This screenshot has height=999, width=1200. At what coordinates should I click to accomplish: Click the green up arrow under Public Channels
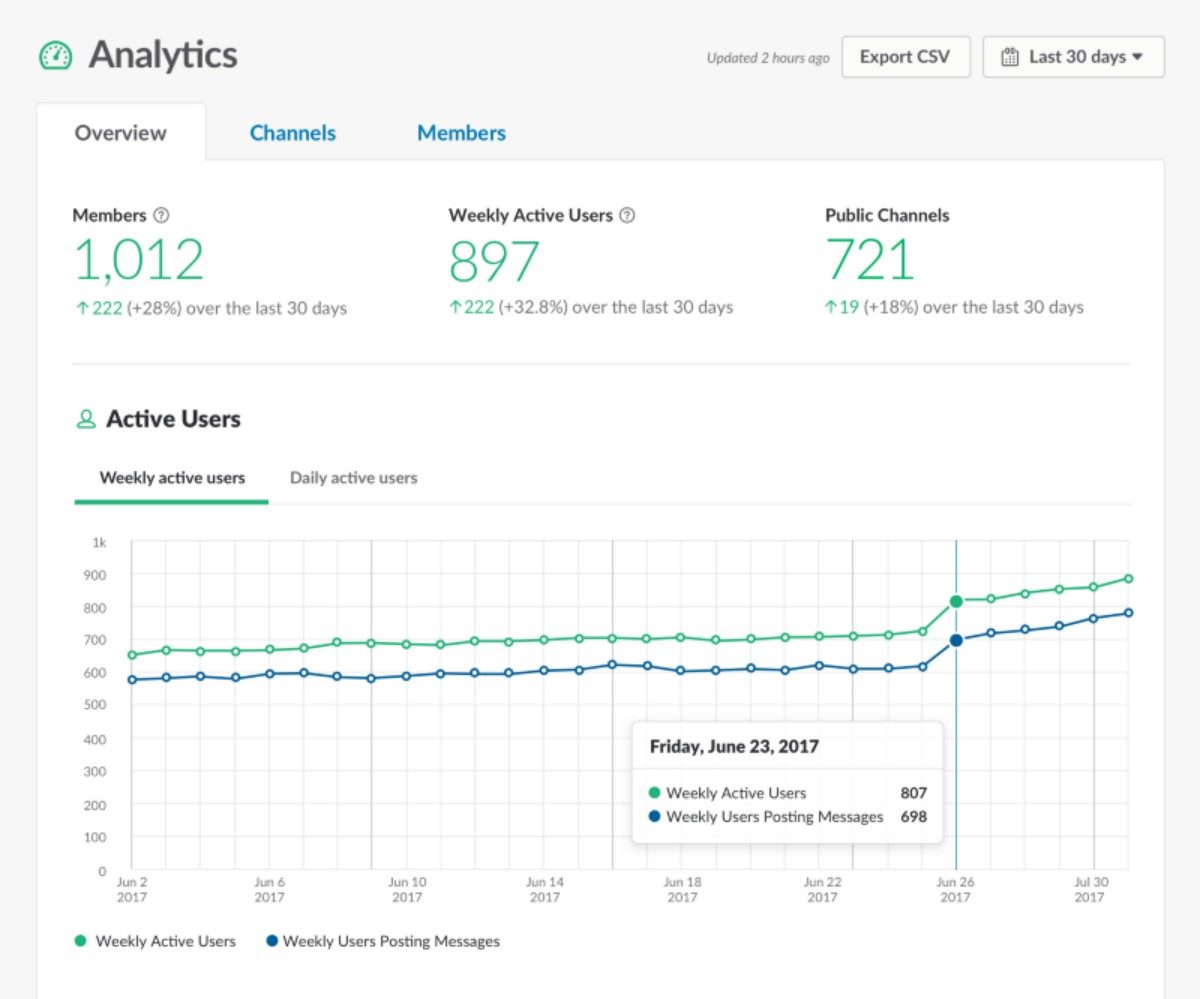tap(830, 308)
